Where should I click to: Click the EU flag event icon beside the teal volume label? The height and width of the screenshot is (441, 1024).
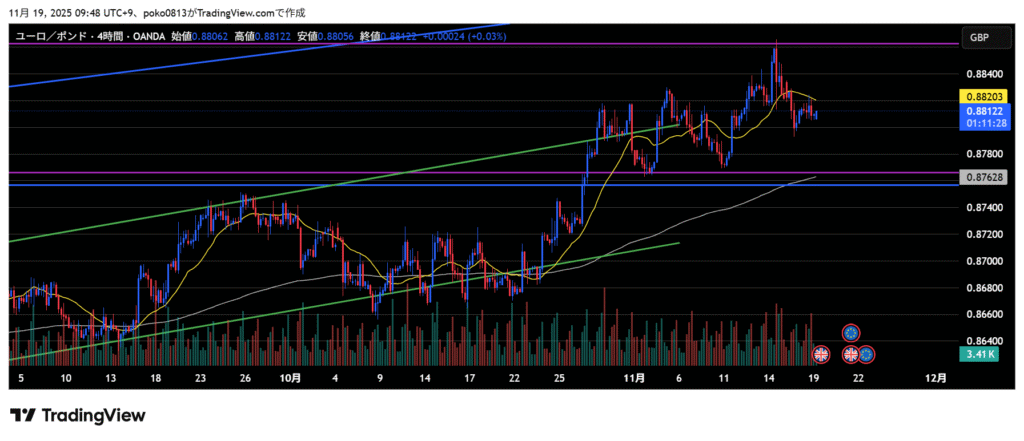[x=867, y=354]
